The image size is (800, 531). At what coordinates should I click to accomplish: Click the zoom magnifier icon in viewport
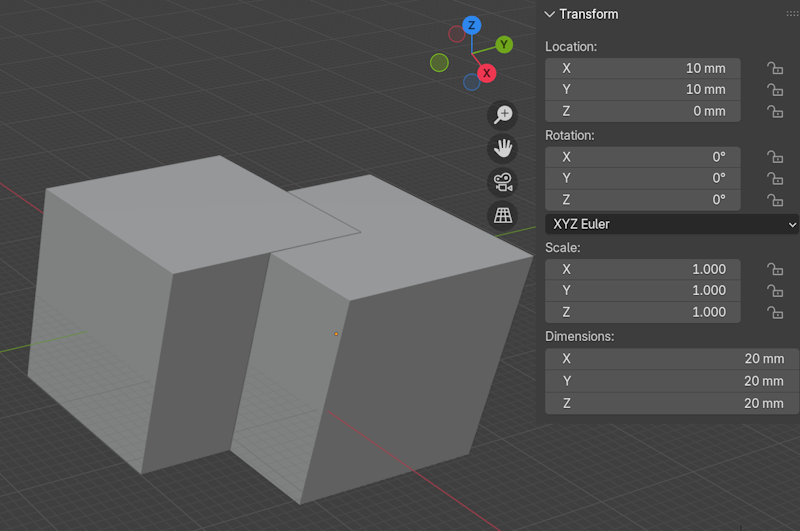502,115
